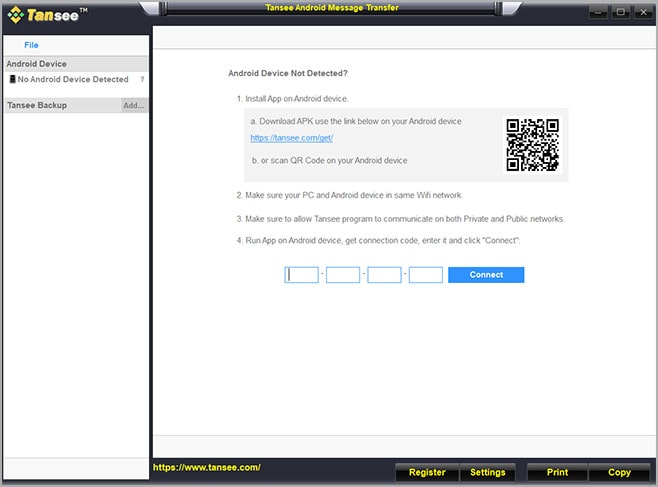Click the Register button

point(427,472)
